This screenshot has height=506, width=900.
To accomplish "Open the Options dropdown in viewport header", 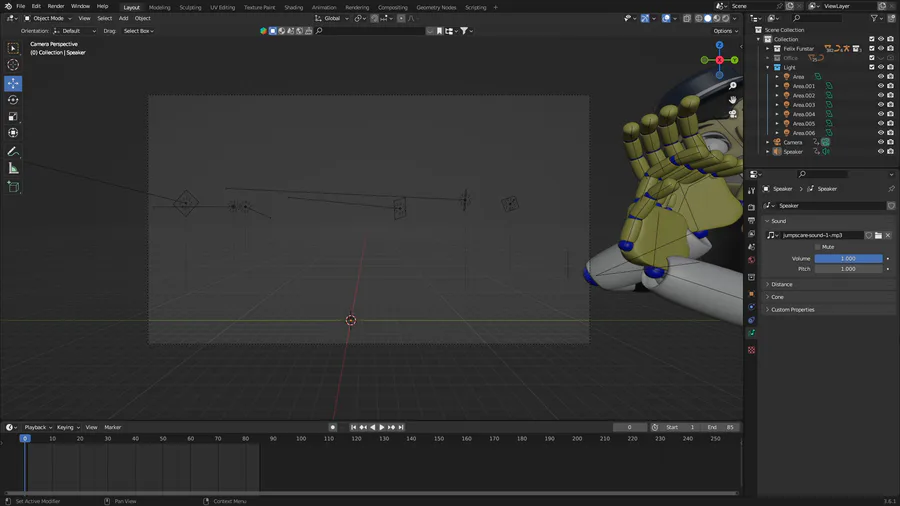I will (726, 31).
